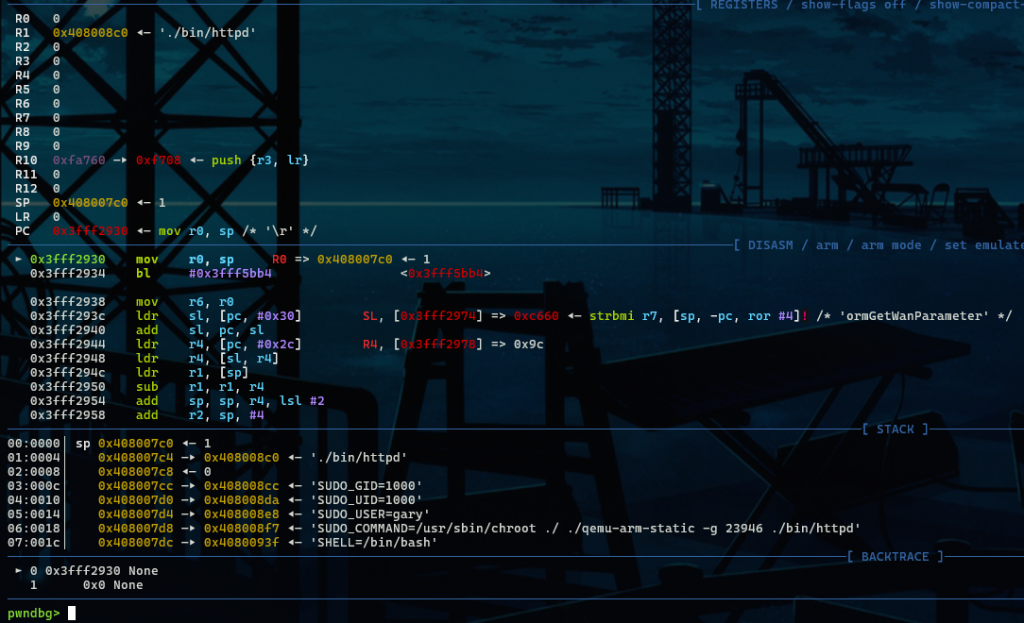Click the branch target #0x3fff5bb4 operand
The width and height of the screenshot is (1024, 623).
coord(230,273)
